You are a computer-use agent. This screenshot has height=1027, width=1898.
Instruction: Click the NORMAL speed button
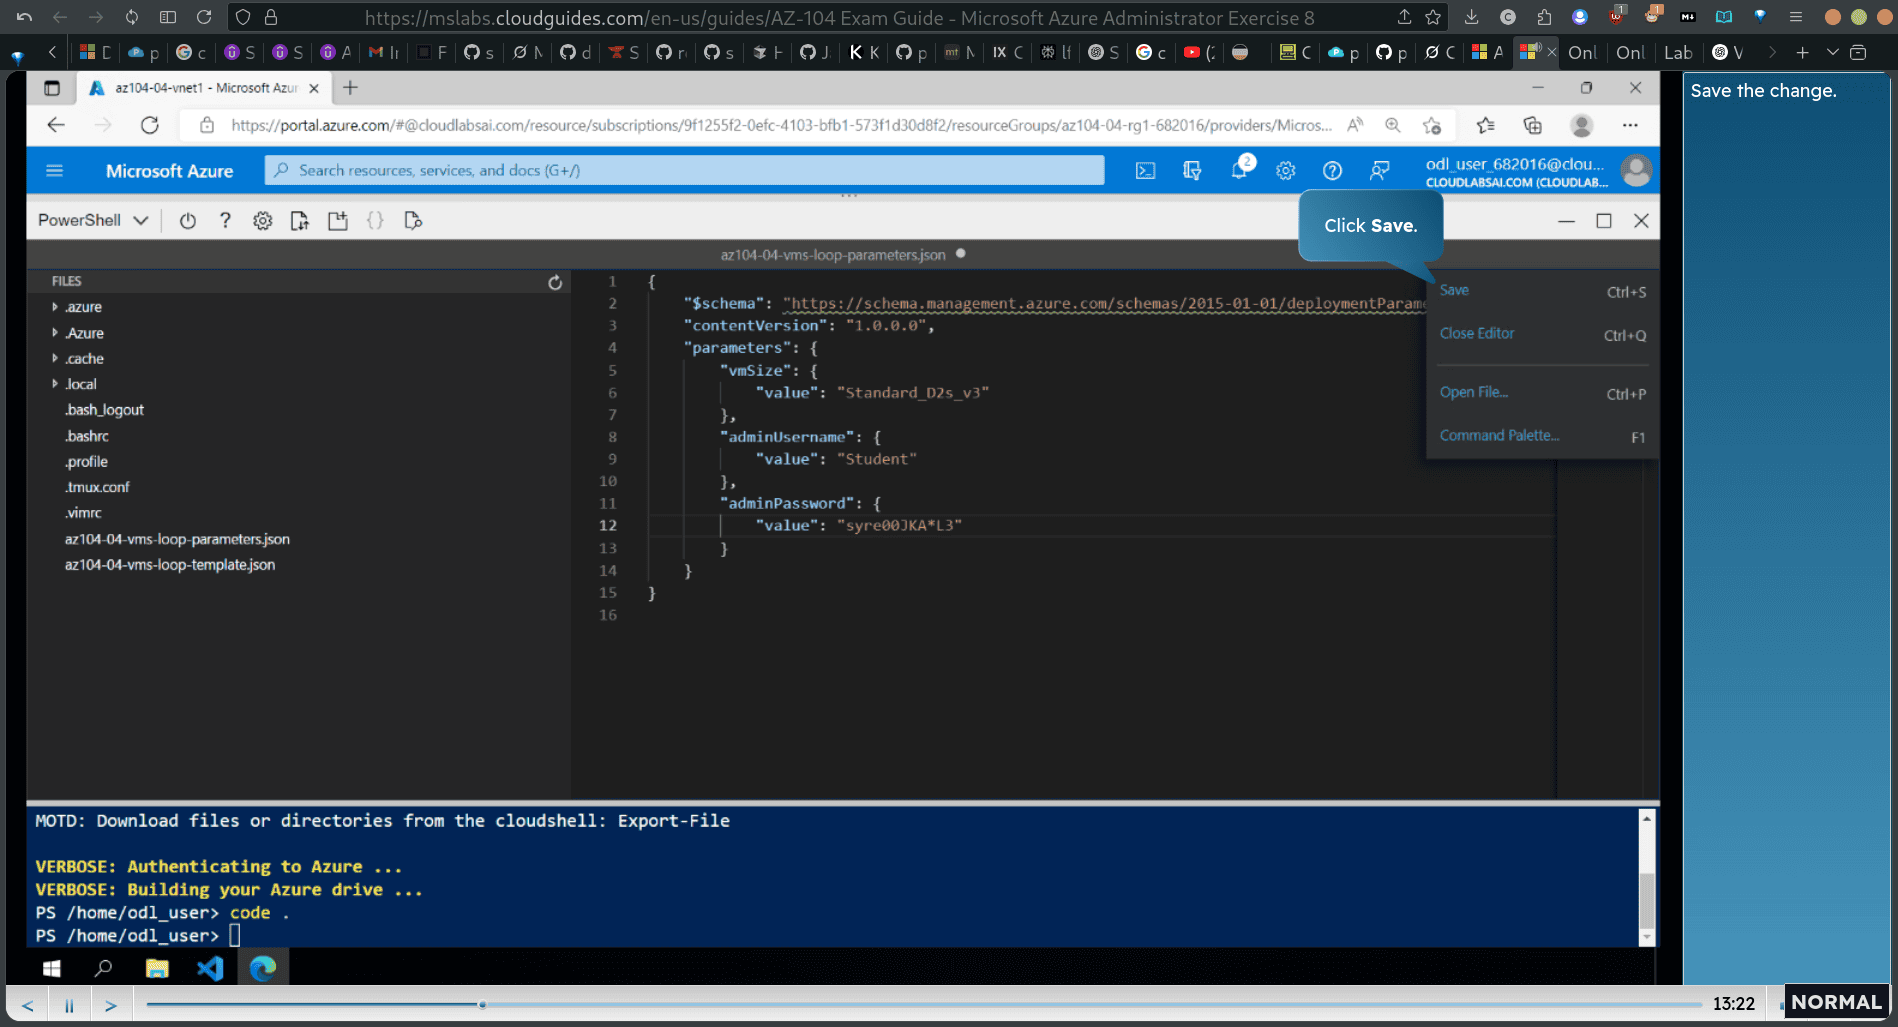1835,1002
